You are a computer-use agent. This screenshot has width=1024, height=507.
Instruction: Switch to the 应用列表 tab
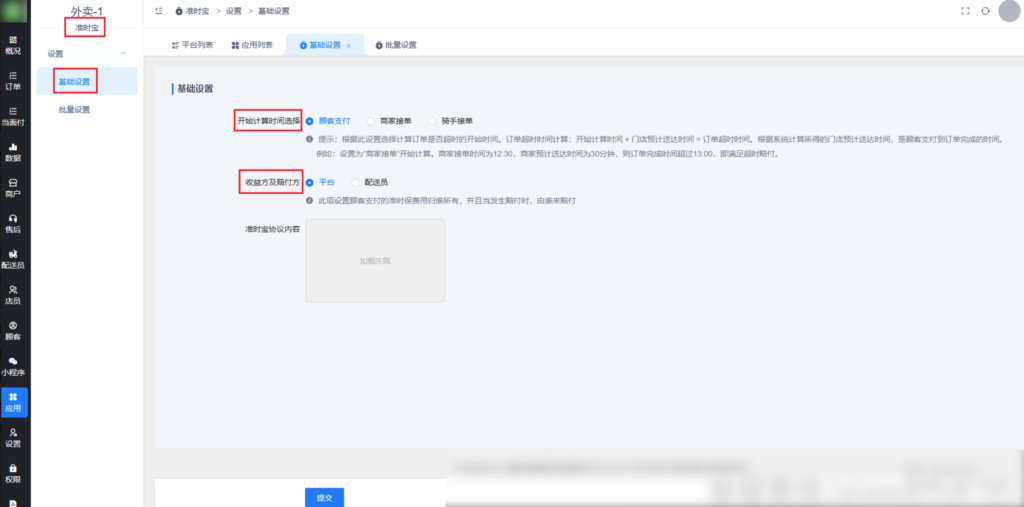click(252, 45)
